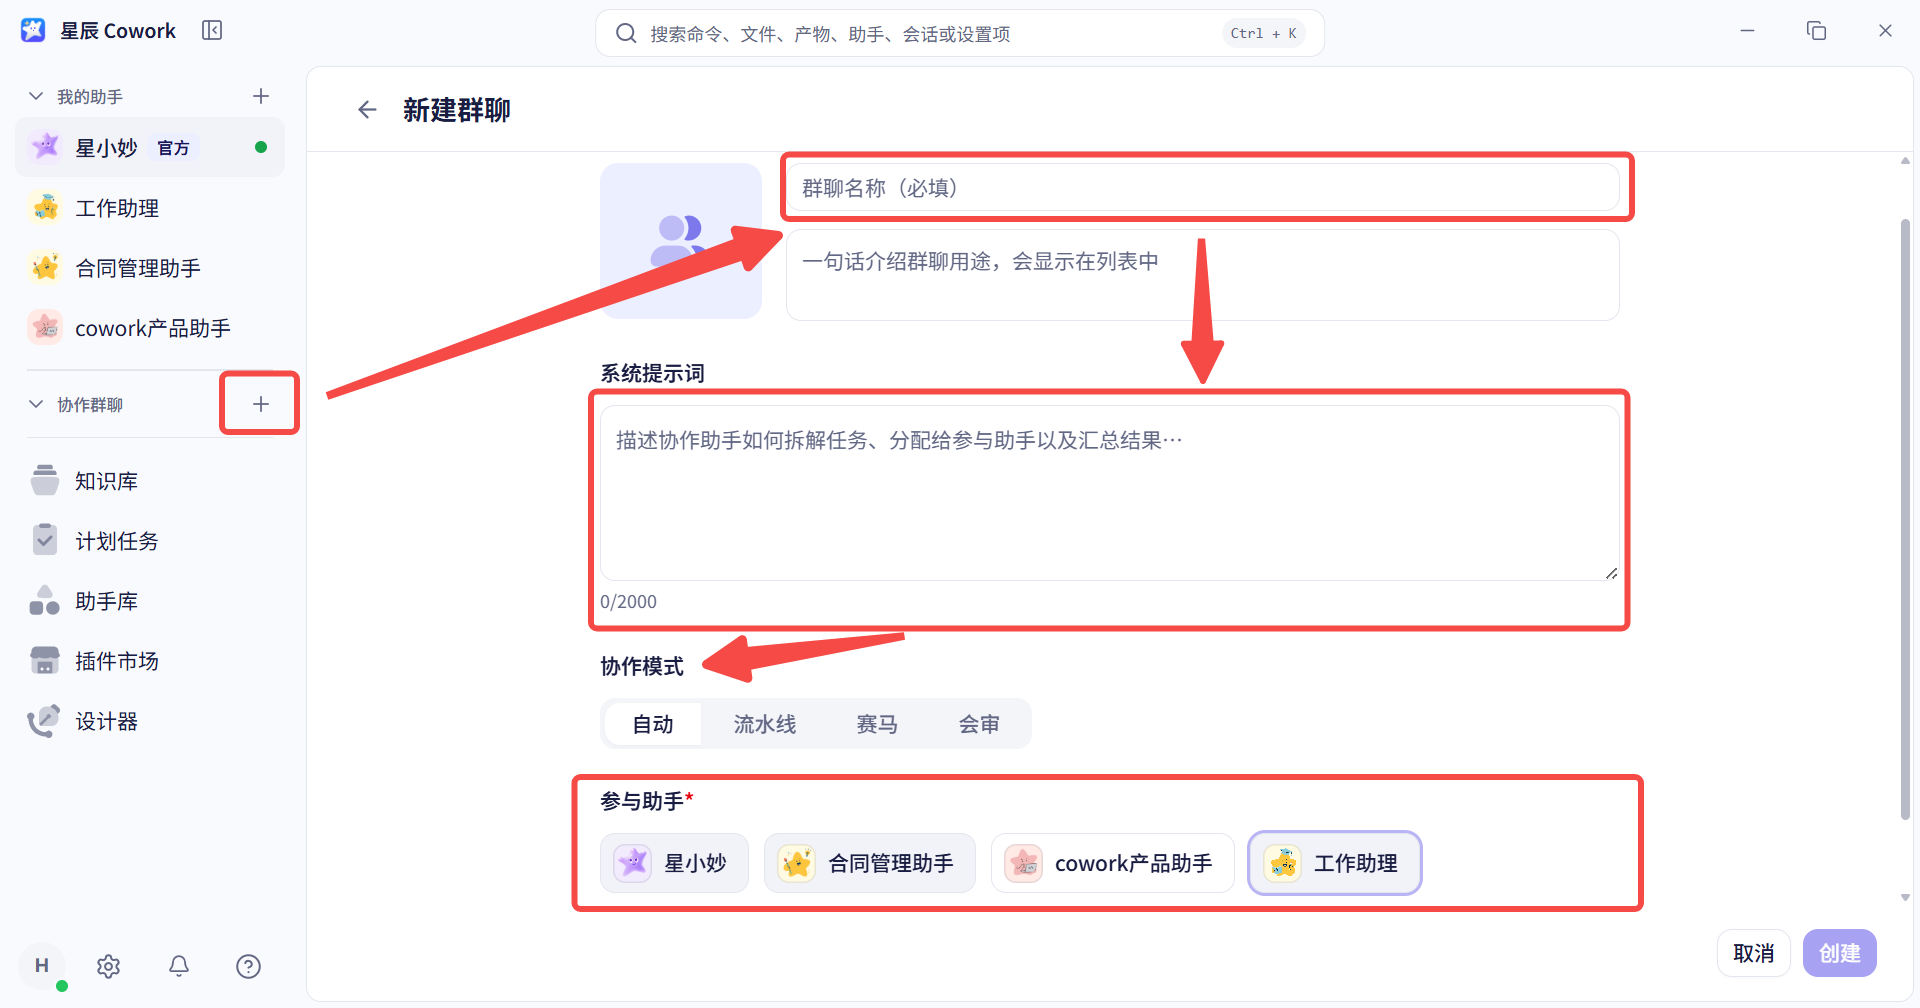1920x1008 pixels.
Task: Open 星小妙 assistant in sidebar
Action: [x=150, y=147]
